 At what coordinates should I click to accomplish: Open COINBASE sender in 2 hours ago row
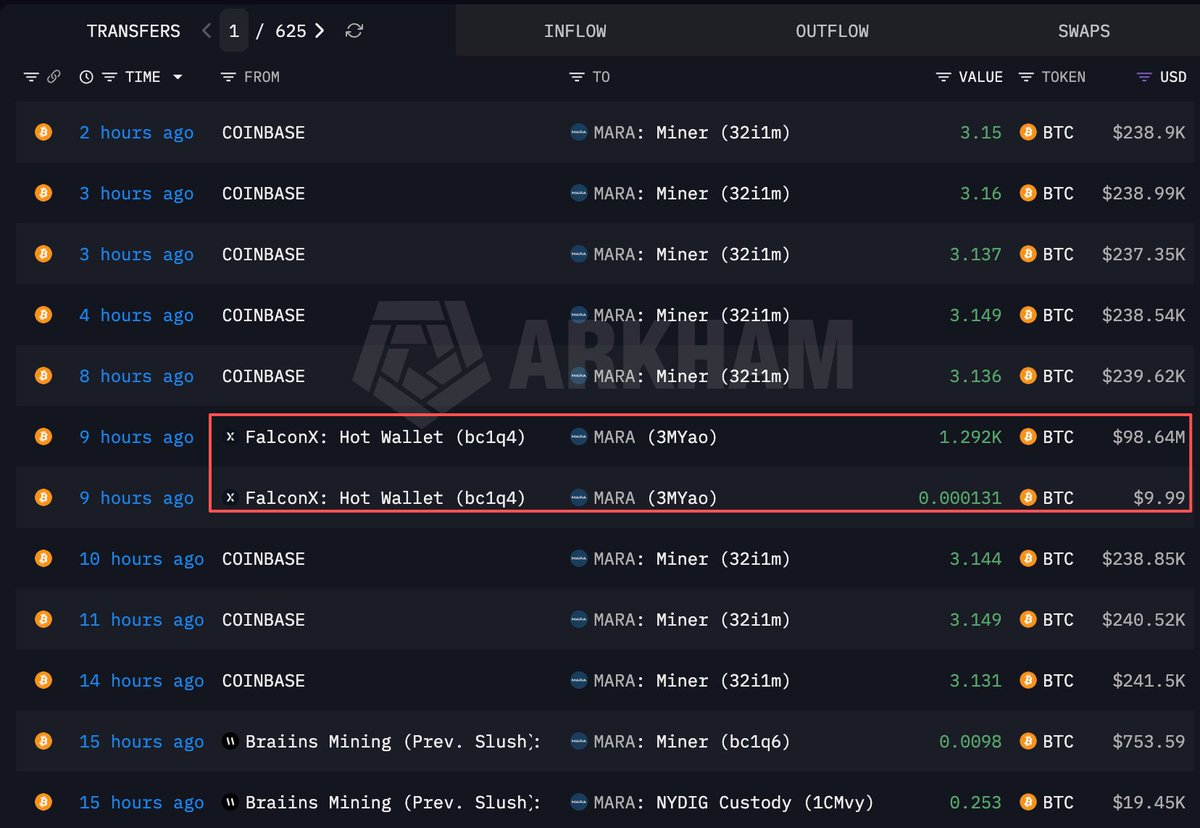click(x=263, y=133)
